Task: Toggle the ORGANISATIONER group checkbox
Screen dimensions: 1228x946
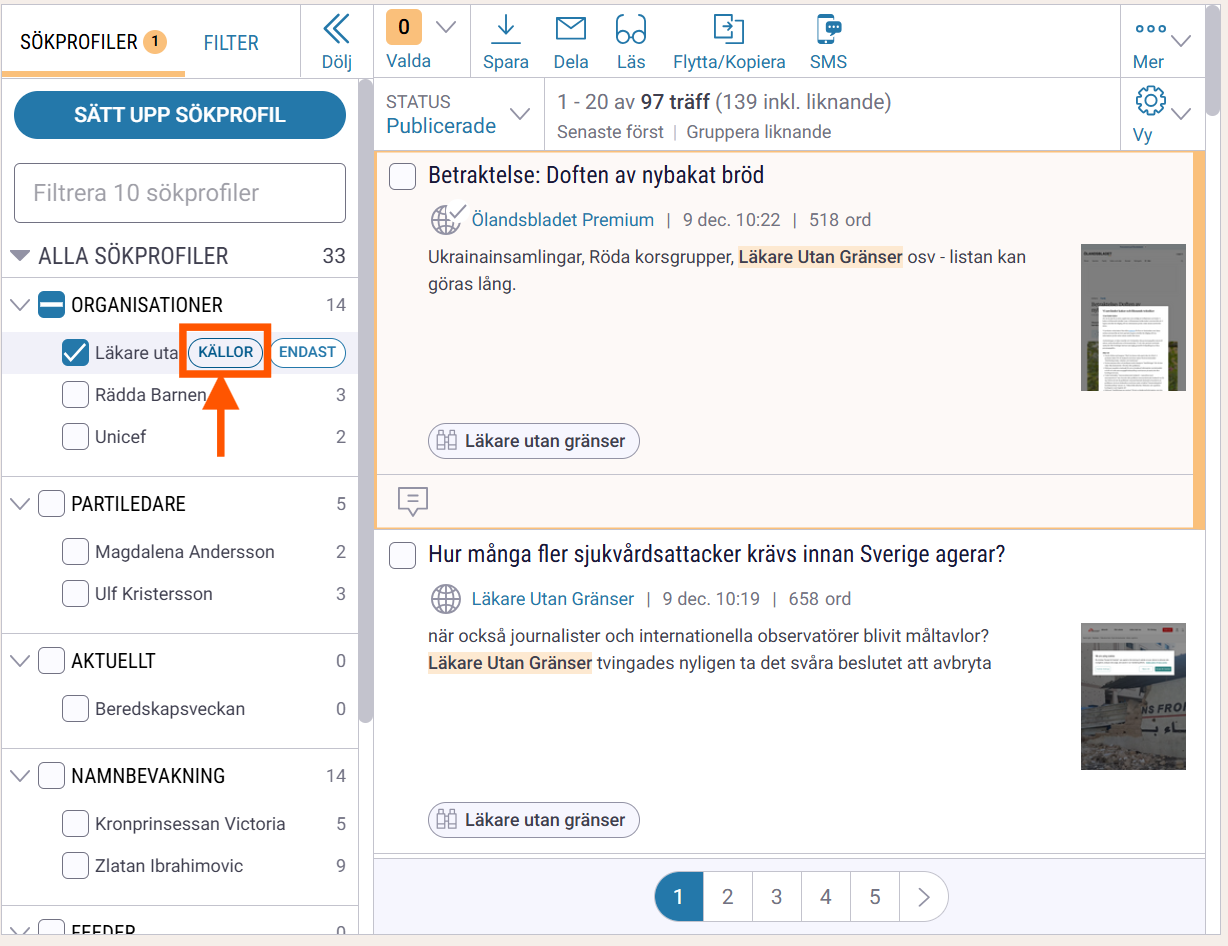Action: coord(51,305)
